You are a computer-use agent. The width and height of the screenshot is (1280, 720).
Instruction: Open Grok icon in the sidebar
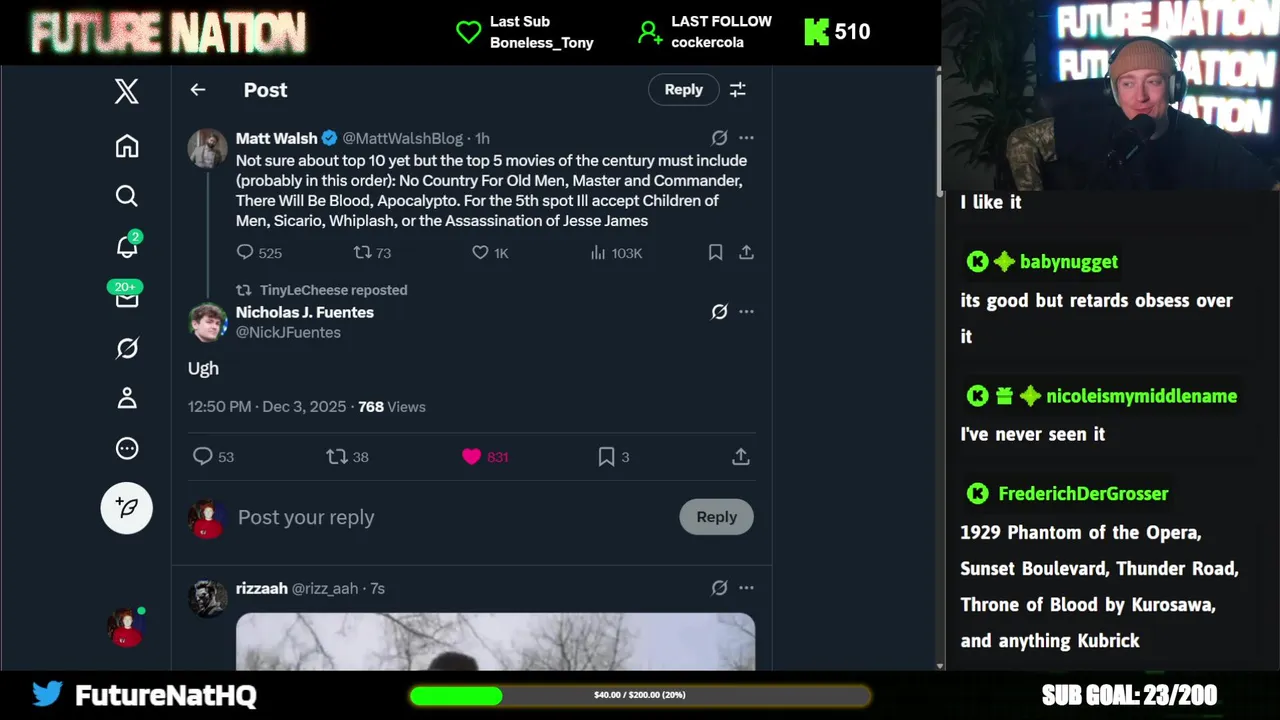point(126,348)
